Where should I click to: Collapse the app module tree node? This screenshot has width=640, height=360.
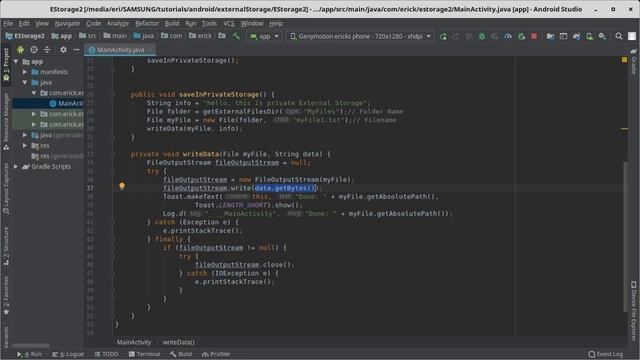tap(16, 62)
